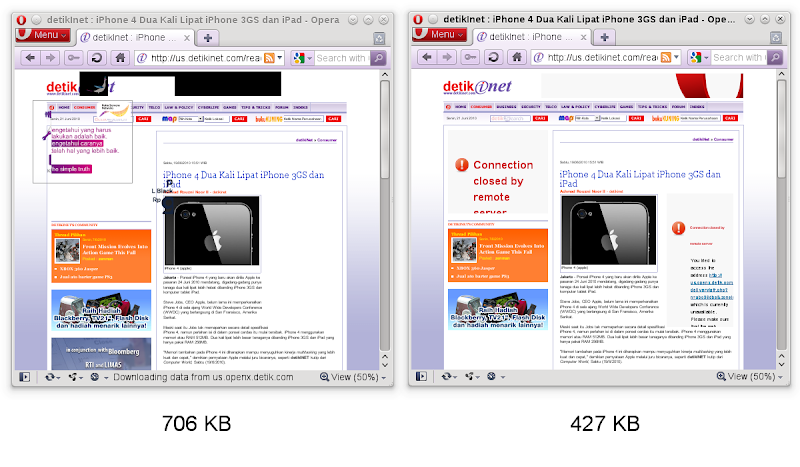Screen dimensions: 800x467
Task: Click iPhone 4 photo in left window's article
Action: (212, 230)
